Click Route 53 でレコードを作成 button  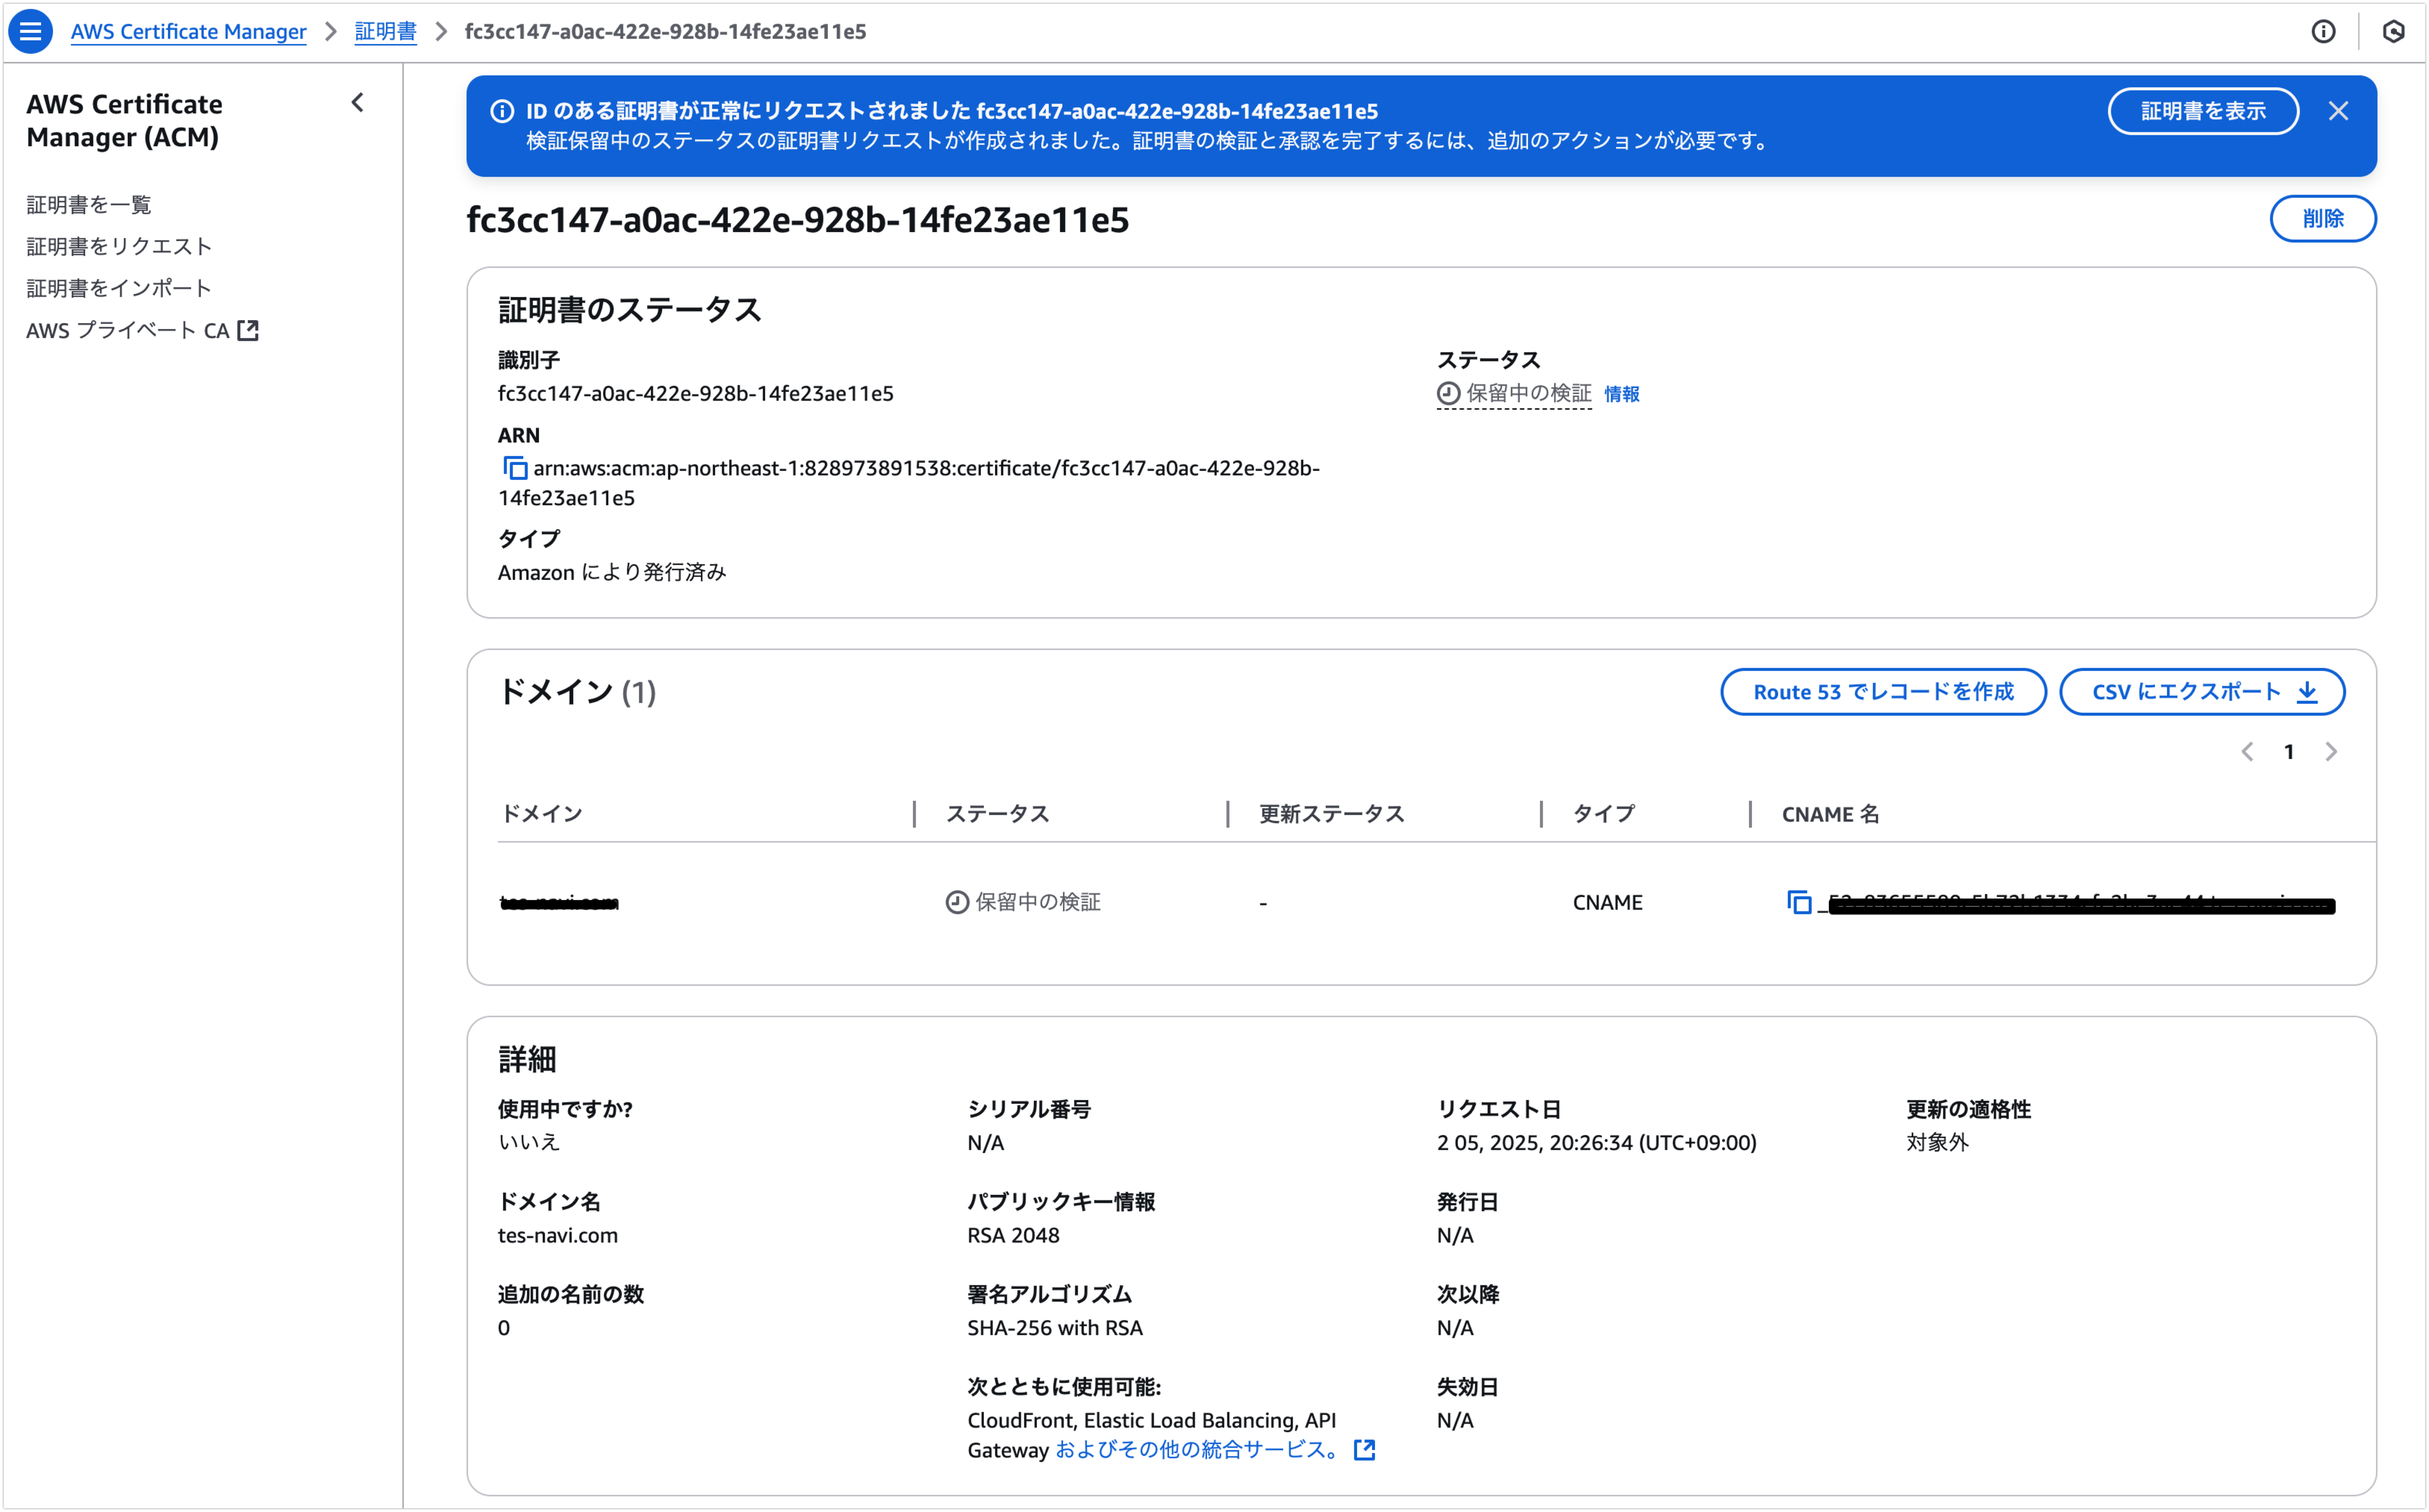click(1883, 692)
